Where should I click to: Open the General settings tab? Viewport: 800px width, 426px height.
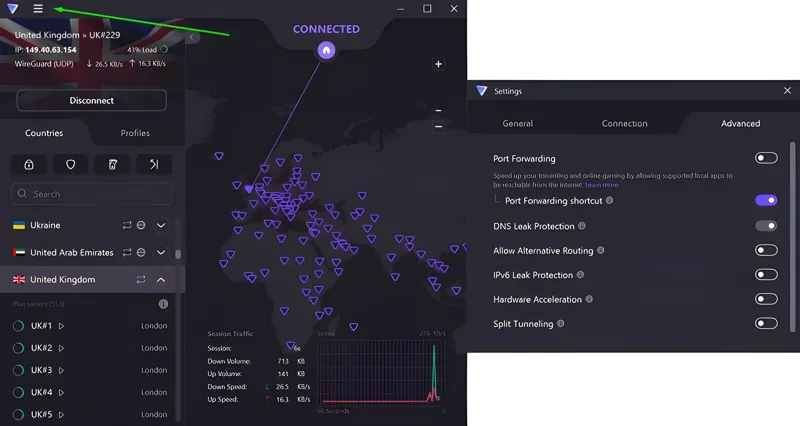pos(517,124)
